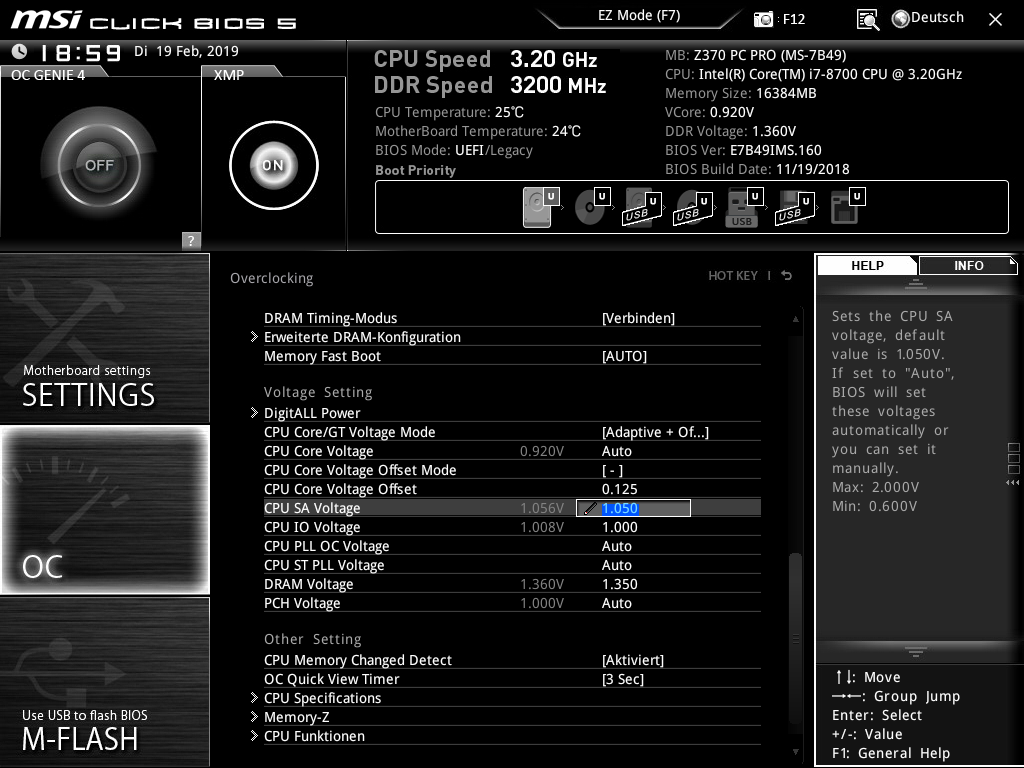Open the M-FLASH section
Image resolution: width=1024 pixels, height=768 pixels.
104,682
